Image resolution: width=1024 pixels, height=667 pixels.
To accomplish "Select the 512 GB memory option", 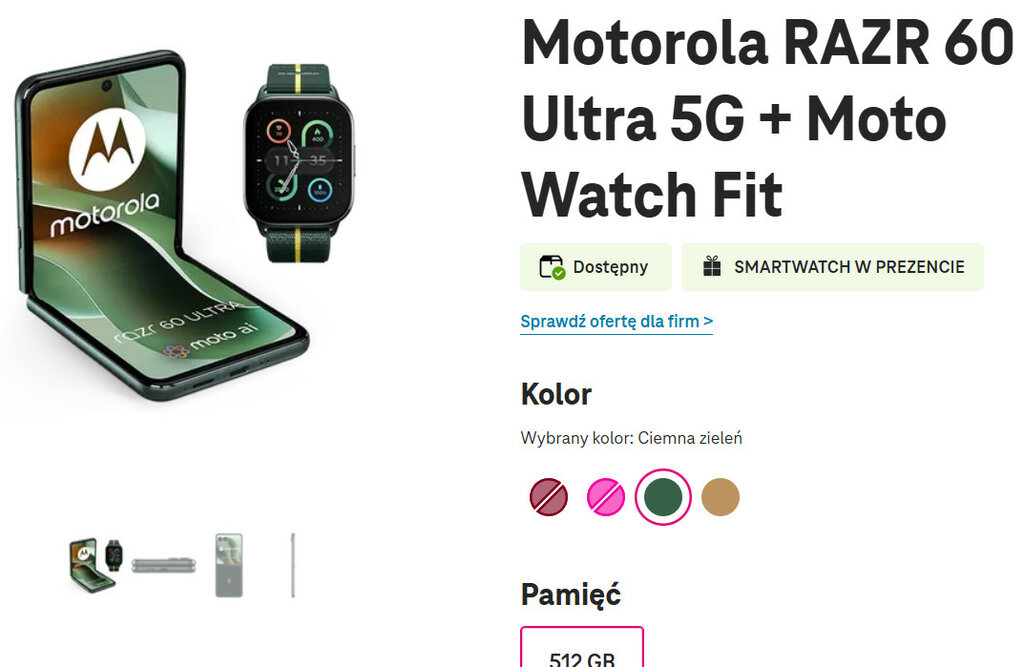I will click(x=582, y=648).
